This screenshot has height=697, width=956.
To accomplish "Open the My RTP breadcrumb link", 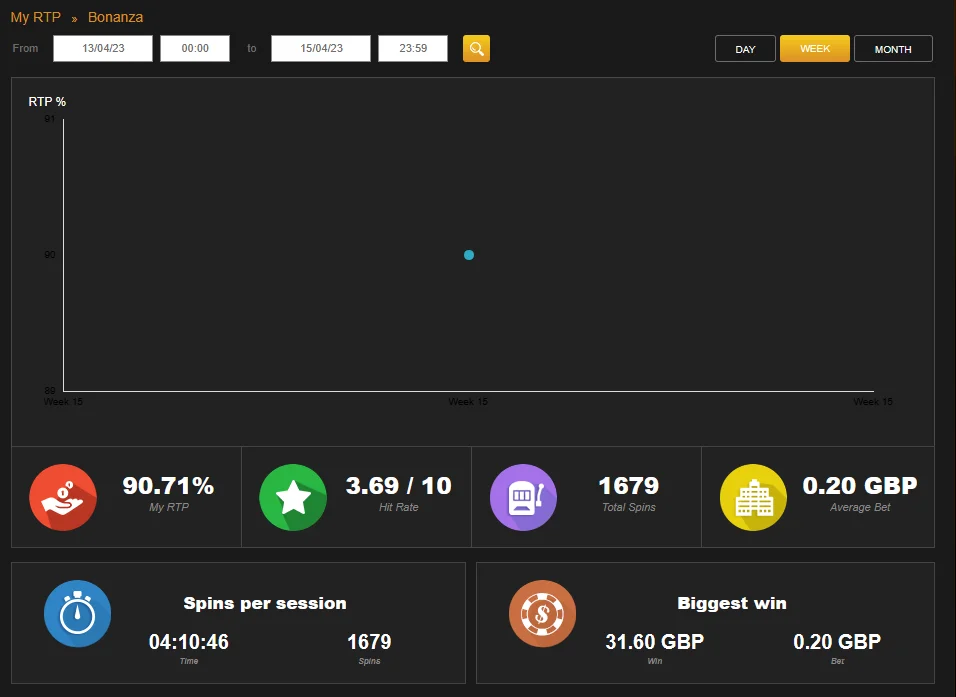I will click(35, 17).
